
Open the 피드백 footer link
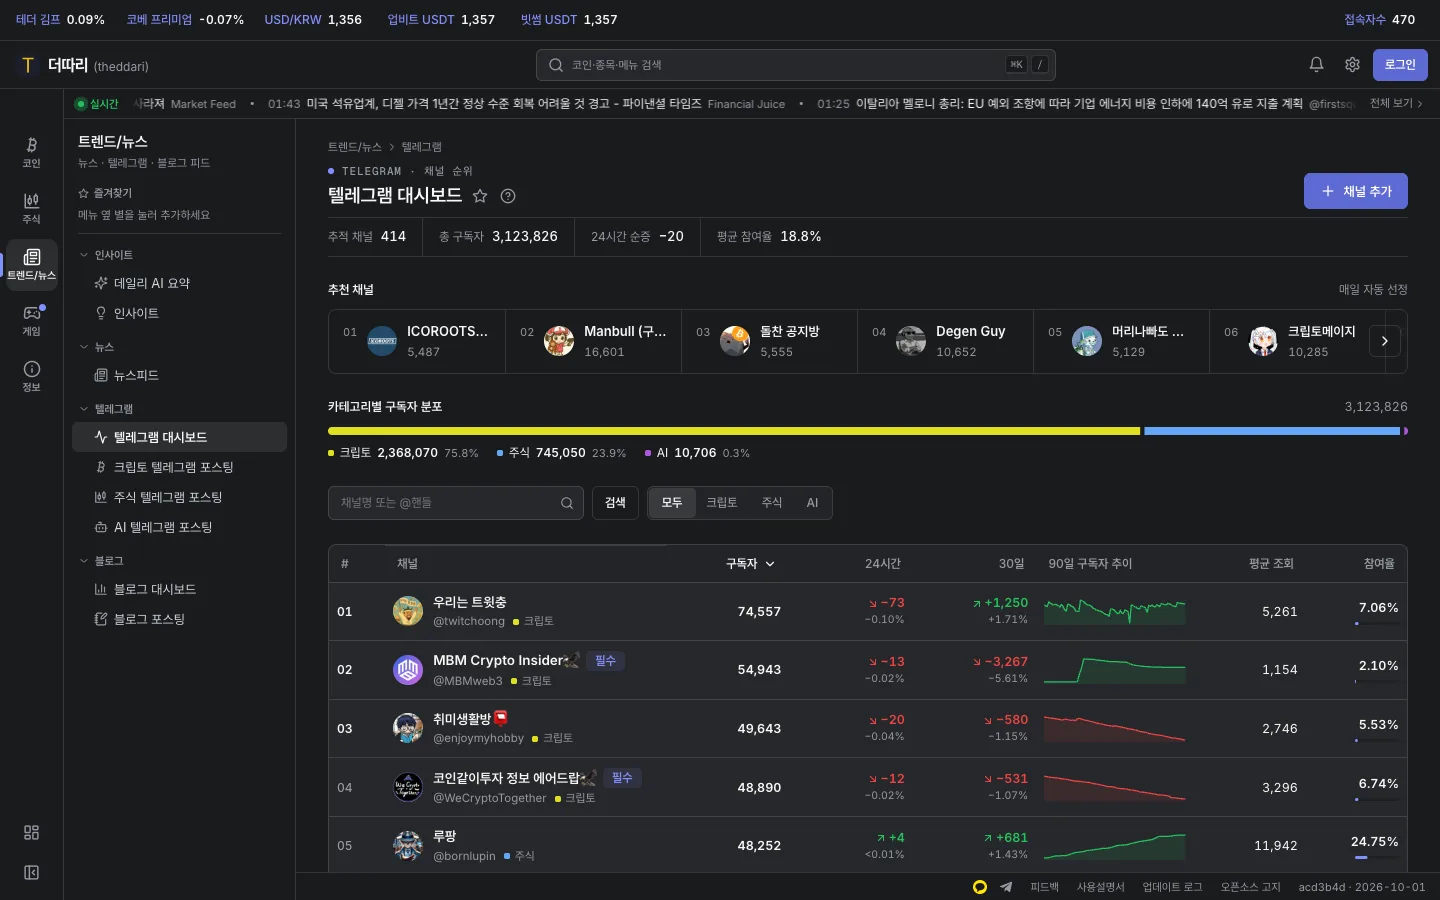pyautogui.click(x=1044, y=887)
